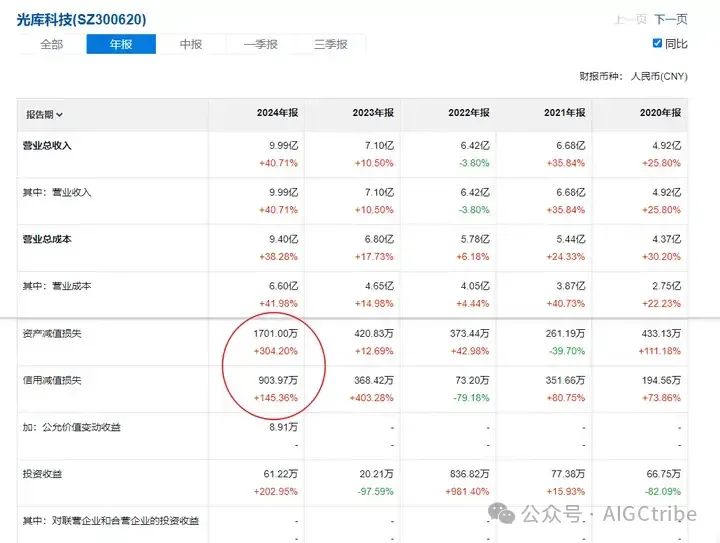720x543 pixels.
Task: Click the 73.20万 value for 2022
Action: (472, 381)
